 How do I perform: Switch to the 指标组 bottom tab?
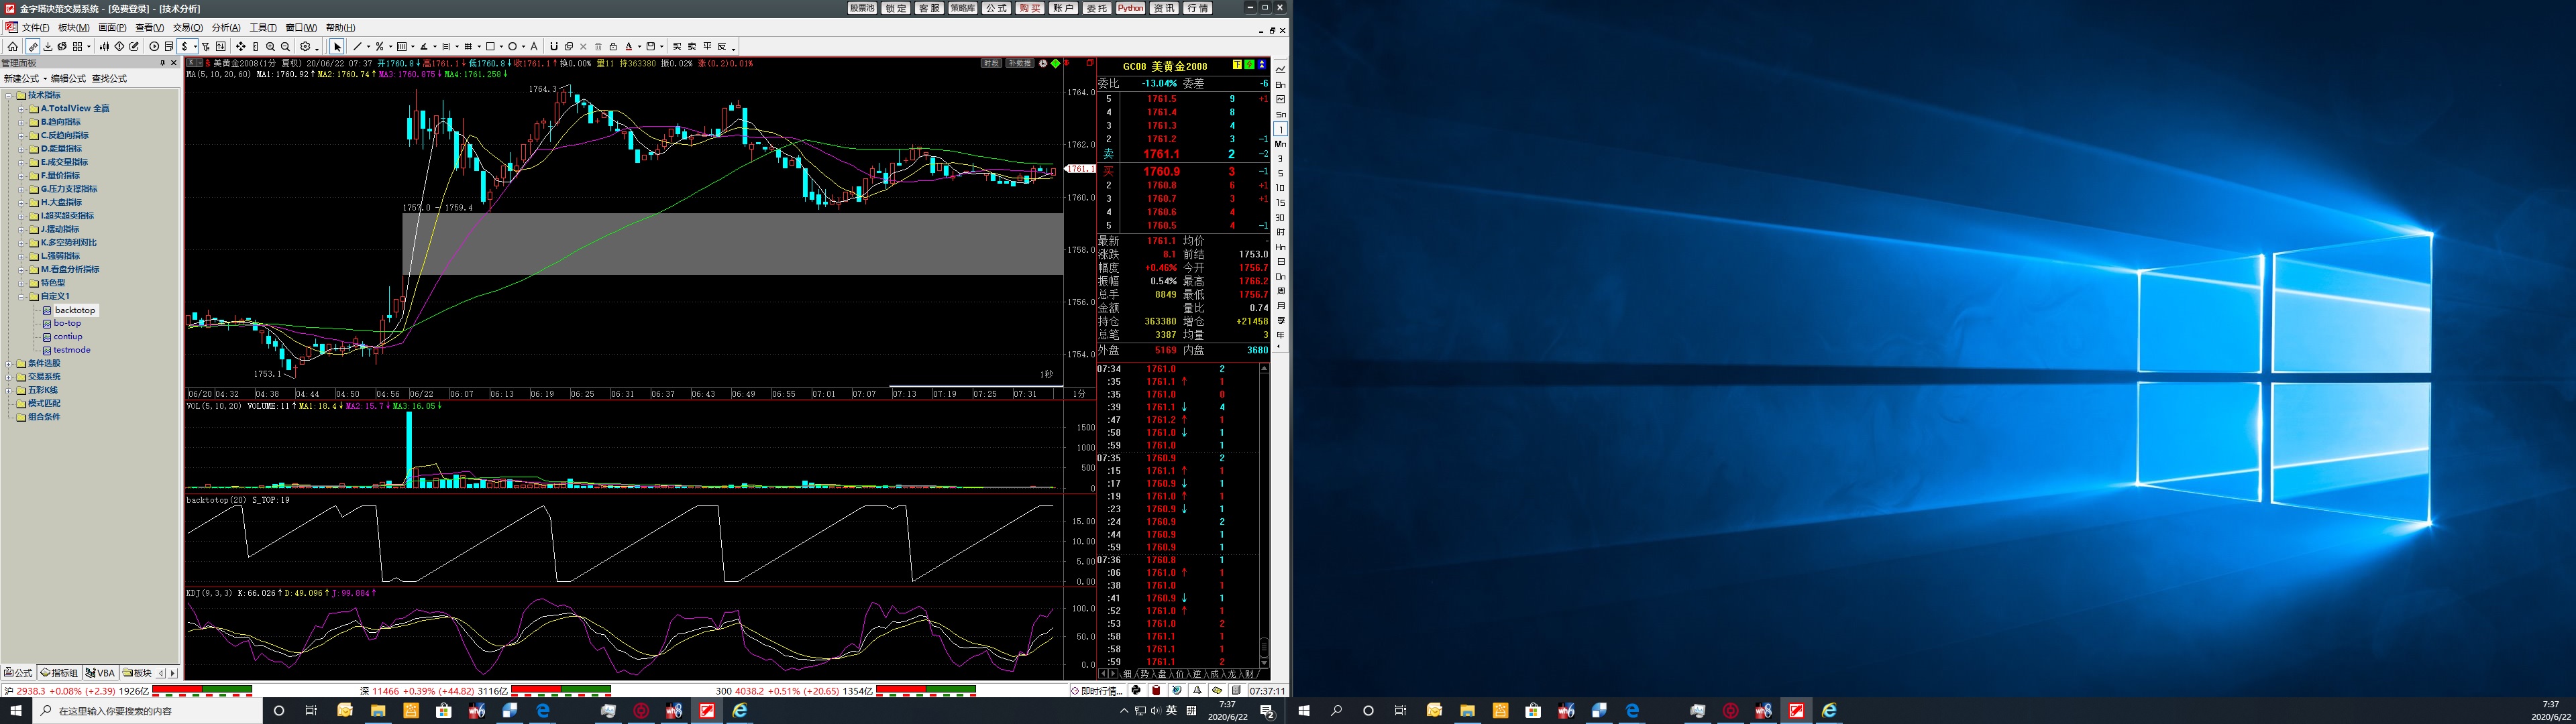click(x=59, y=673)
